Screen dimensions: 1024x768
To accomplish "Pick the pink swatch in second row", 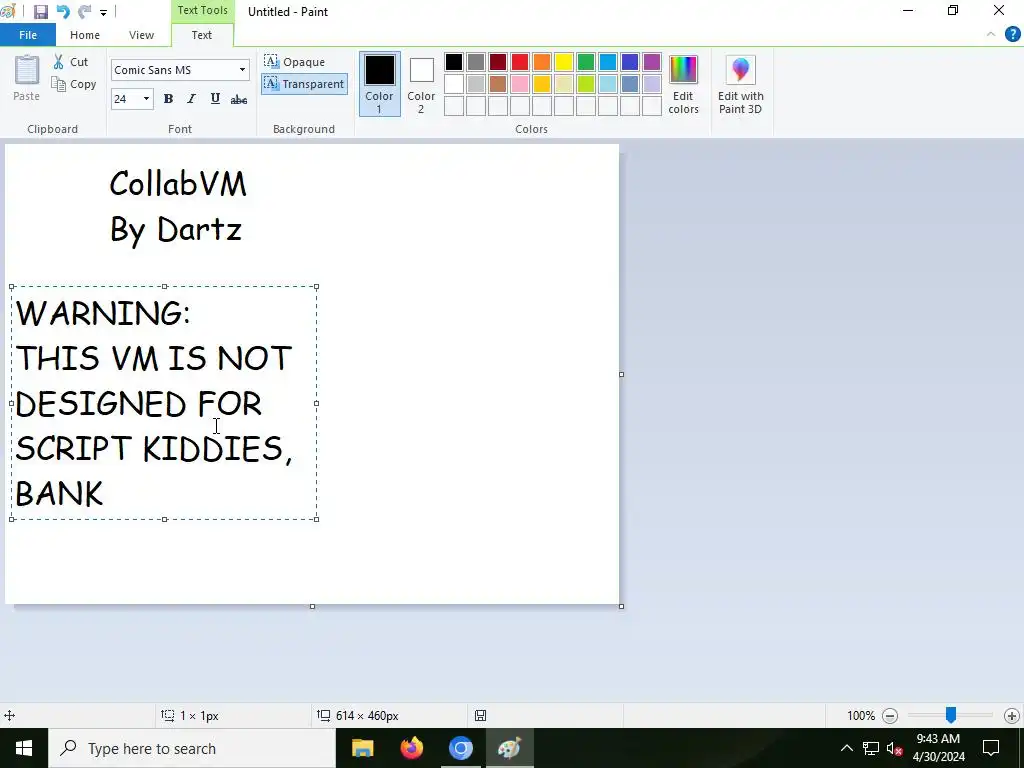I will [x=520, y=84].
